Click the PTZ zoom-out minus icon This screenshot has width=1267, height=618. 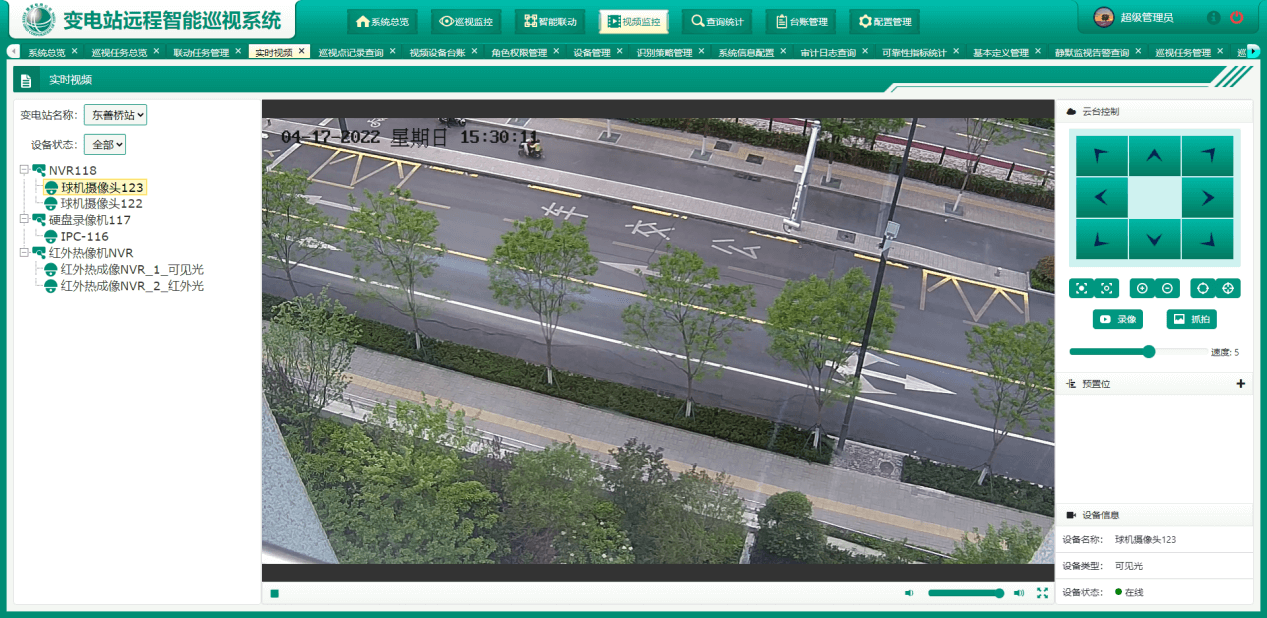1167,288
